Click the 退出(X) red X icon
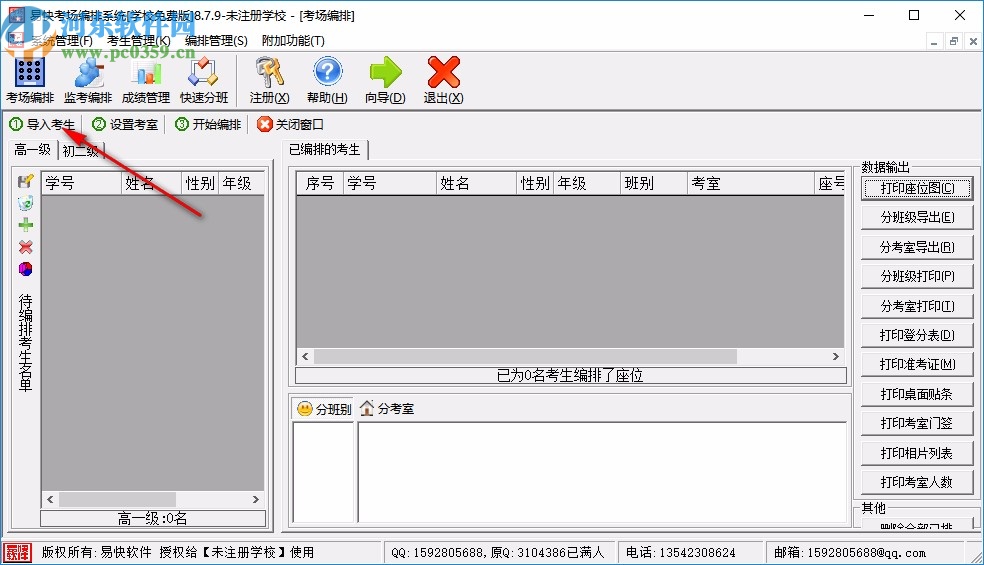The image size is (984, 565). coord(444,72)
